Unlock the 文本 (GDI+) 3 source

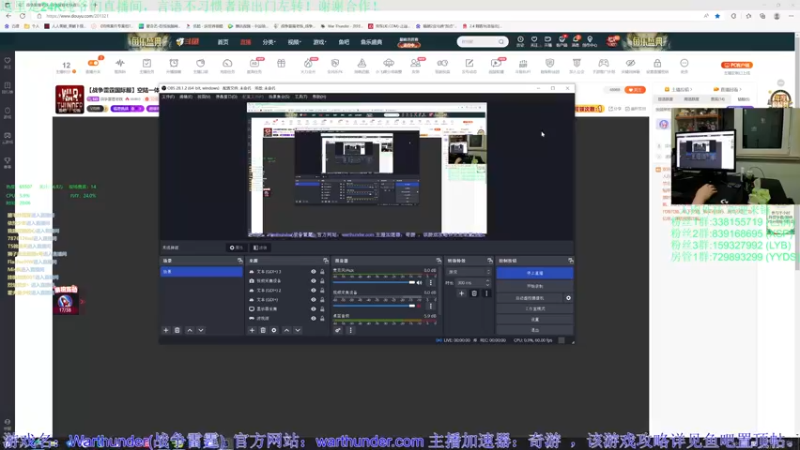(322, 272)
